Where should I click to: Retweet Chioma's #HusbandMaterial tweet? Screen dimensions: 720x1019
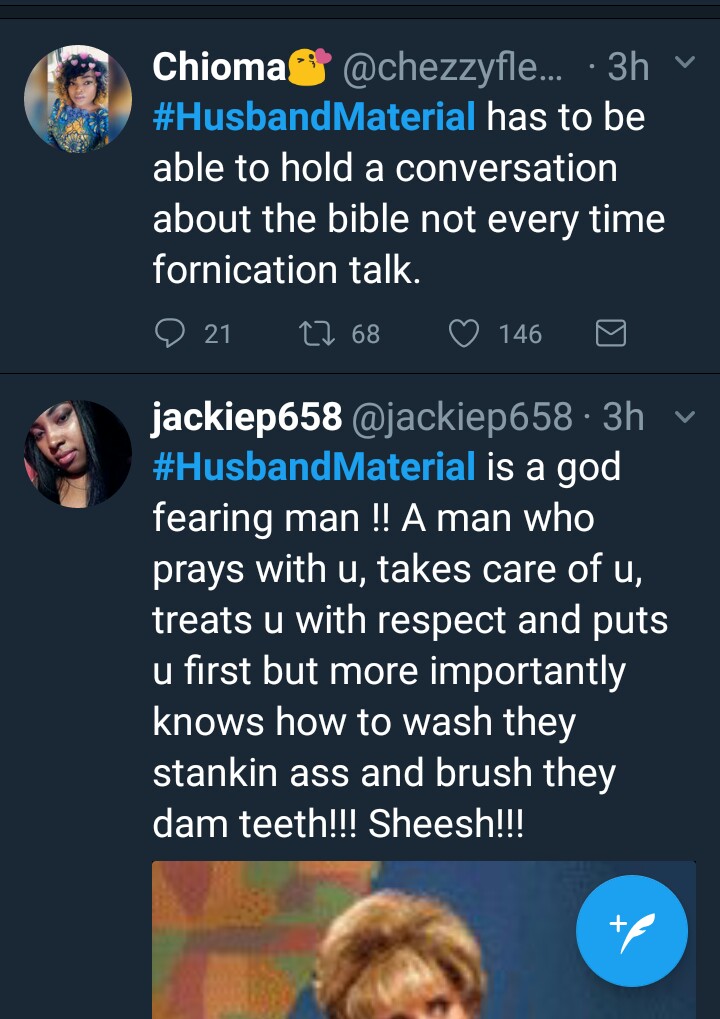click(x=315, y=333)
